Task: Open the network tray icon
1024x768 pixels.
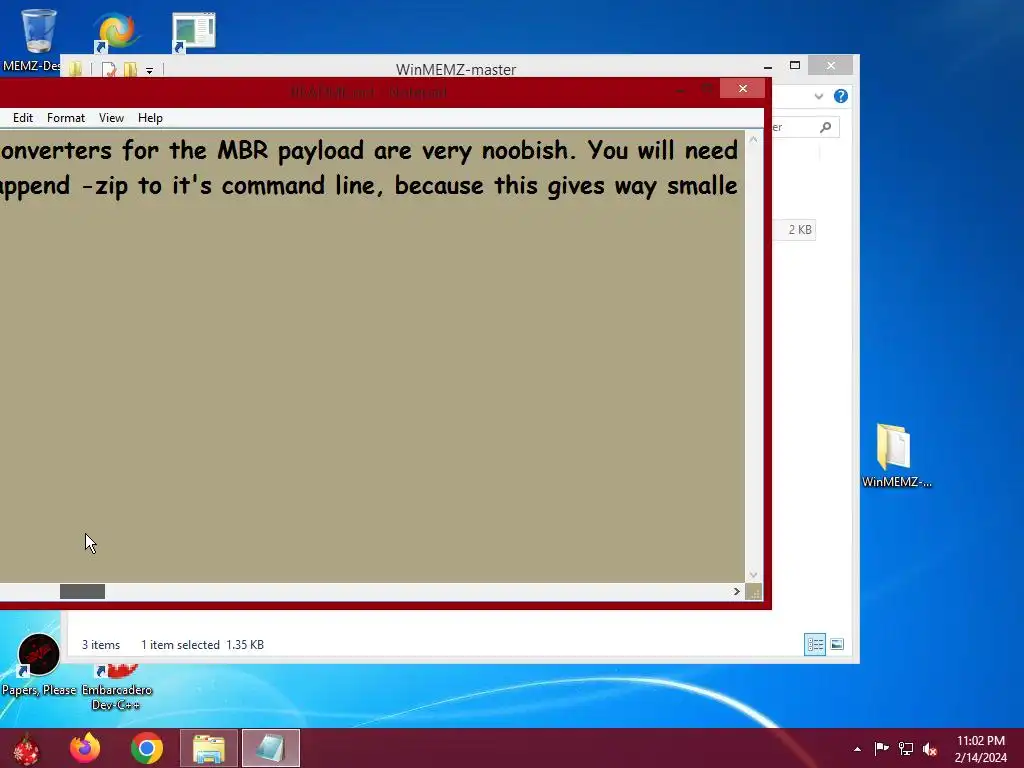Action: pos(906,749)
